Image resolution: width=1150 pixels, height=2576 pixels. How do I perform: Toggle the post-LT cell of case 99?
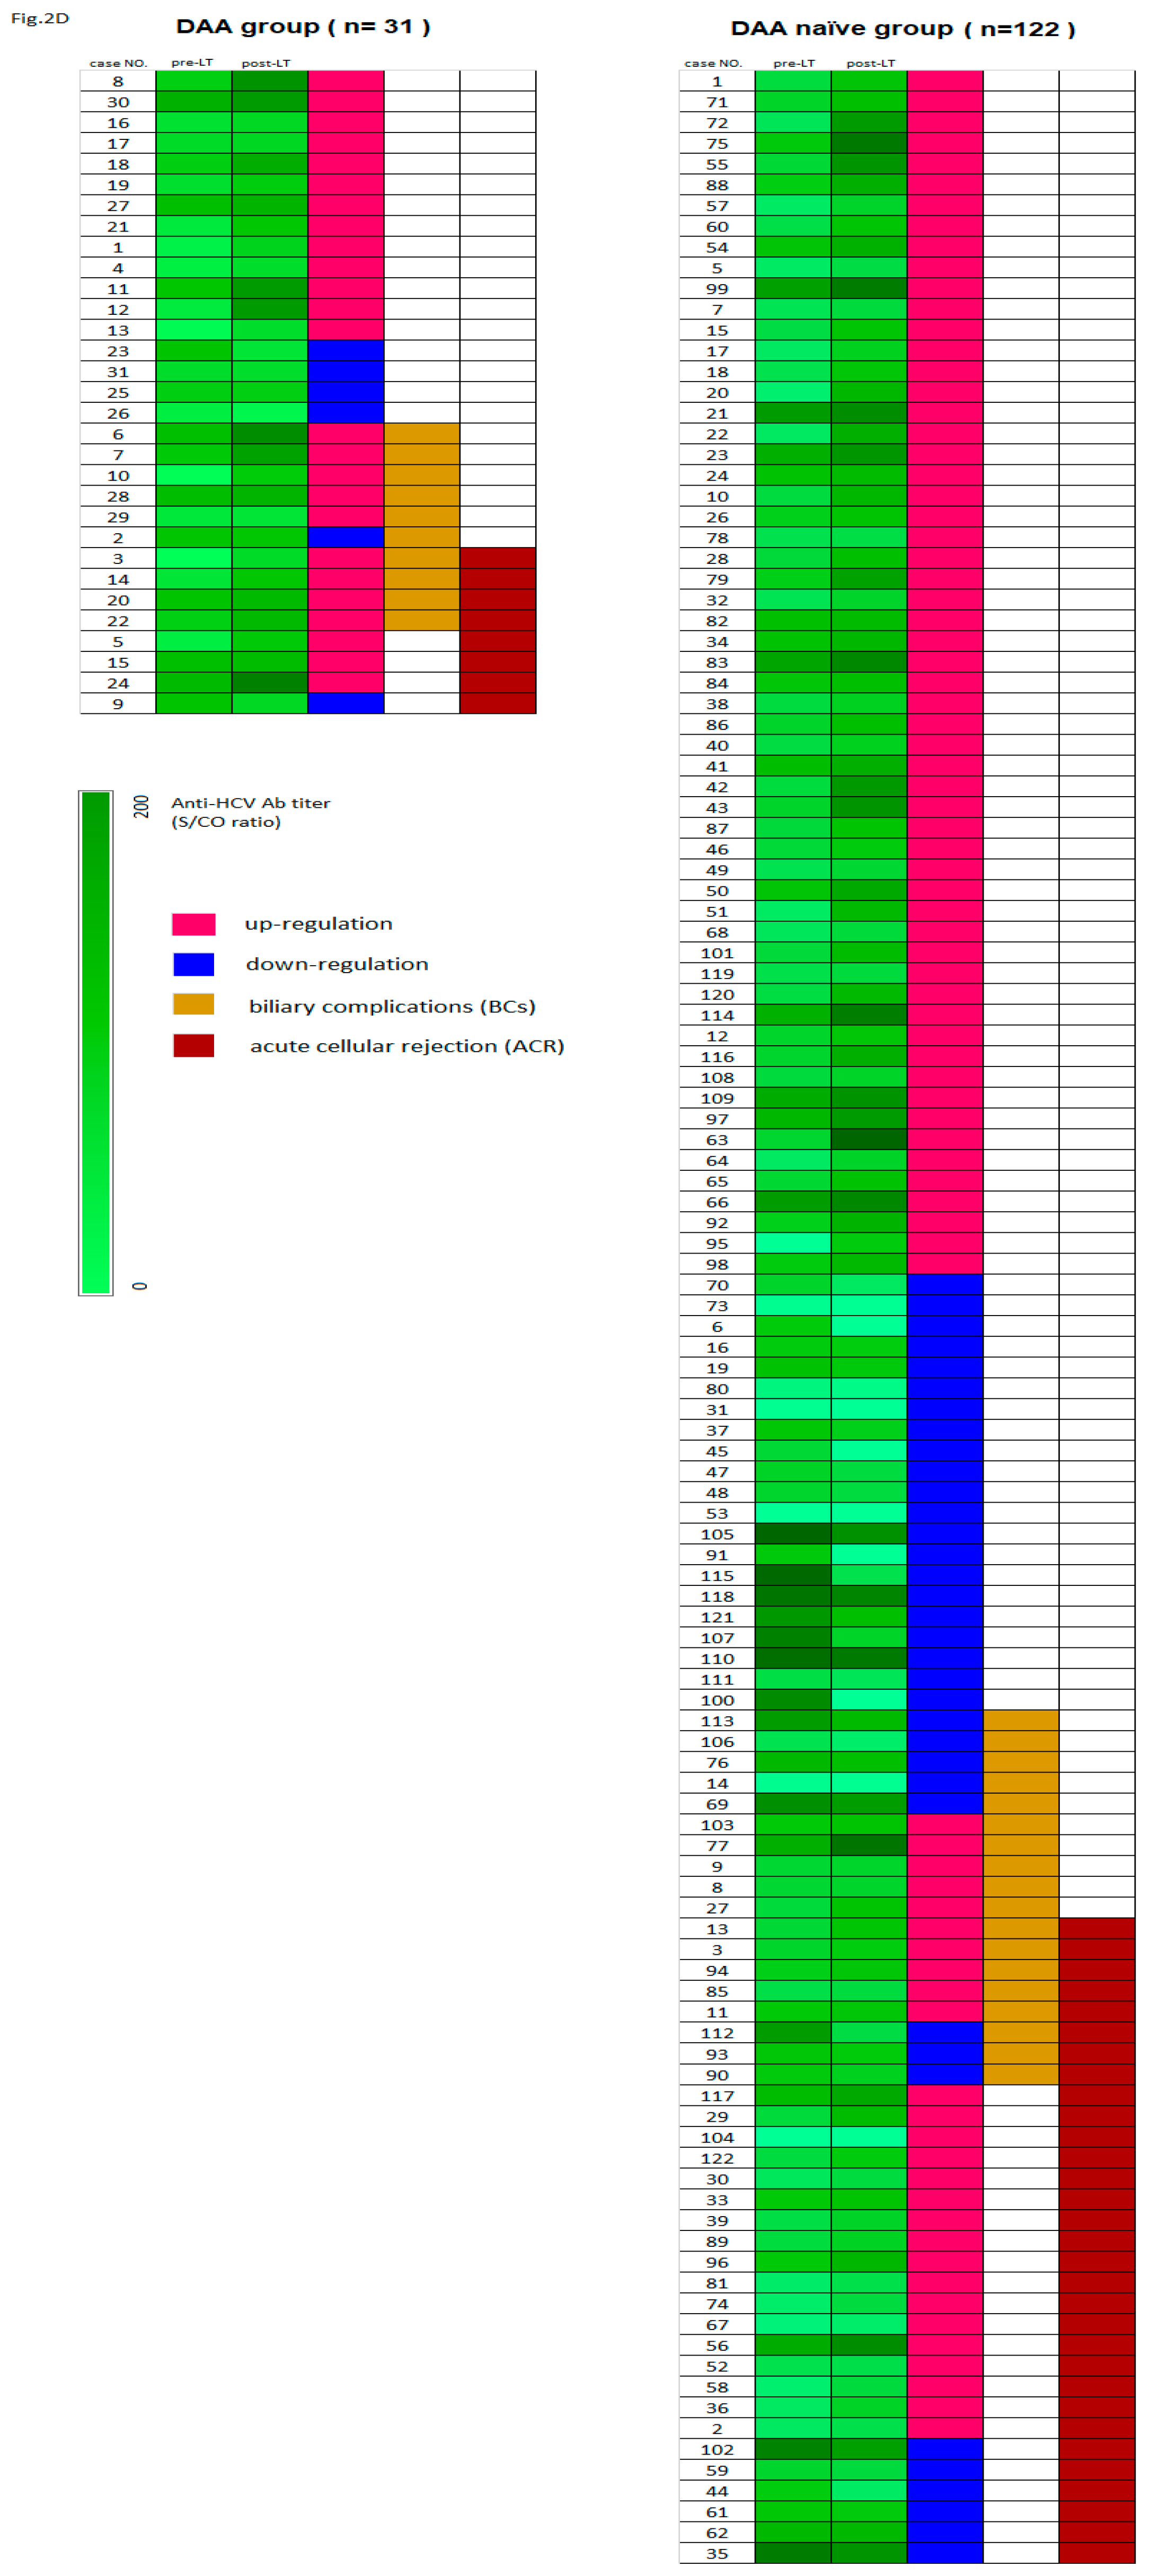click(x=865, y=286)
